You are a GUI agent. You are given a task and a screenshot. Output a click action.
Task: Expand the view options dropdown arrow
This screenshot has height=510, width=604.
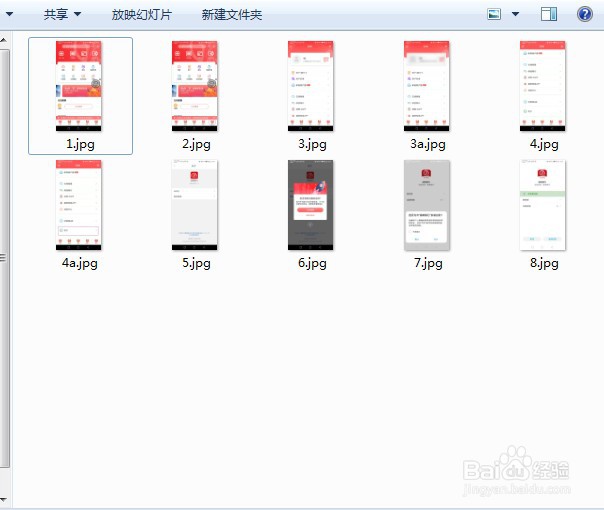pyautogui.click(x=515, y=14)
